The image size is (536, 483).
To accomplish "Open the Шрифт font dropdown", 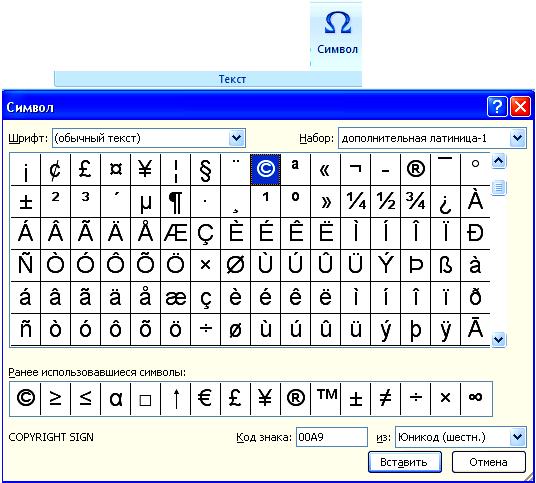I will pyautogui.click(x=237, y=138).
